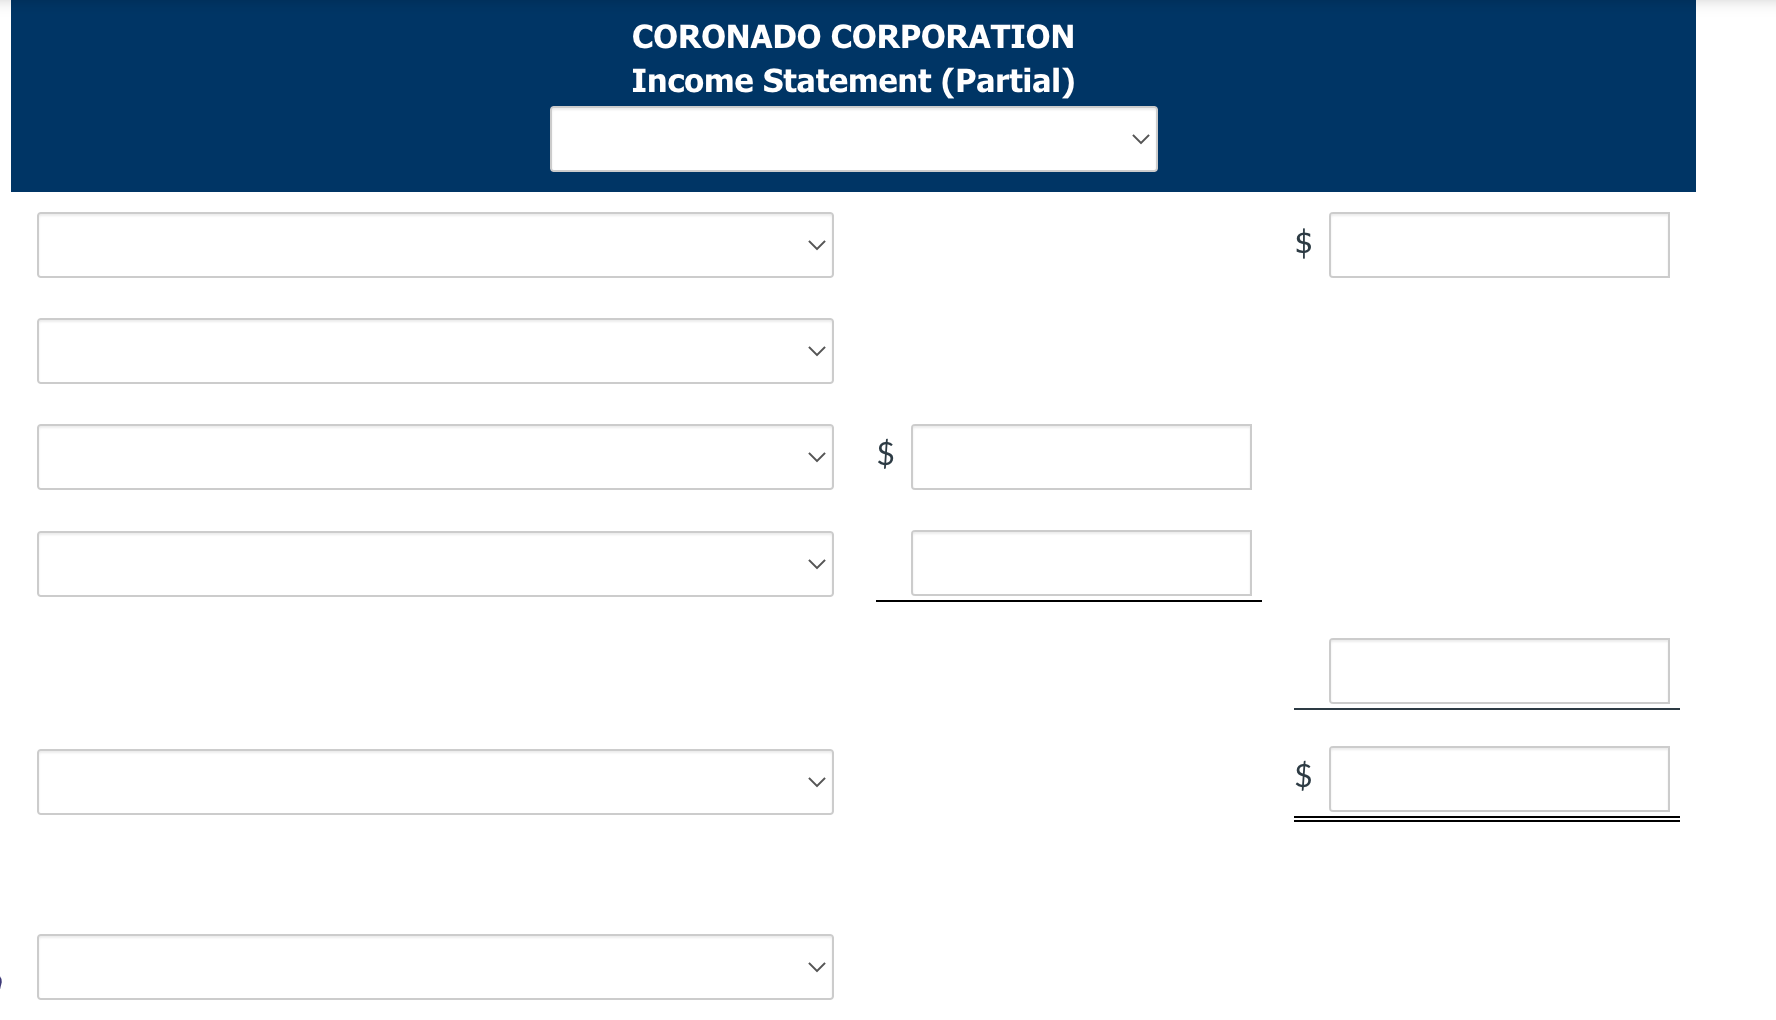Click the top-right dollar amount input field

click(1498, 245)
